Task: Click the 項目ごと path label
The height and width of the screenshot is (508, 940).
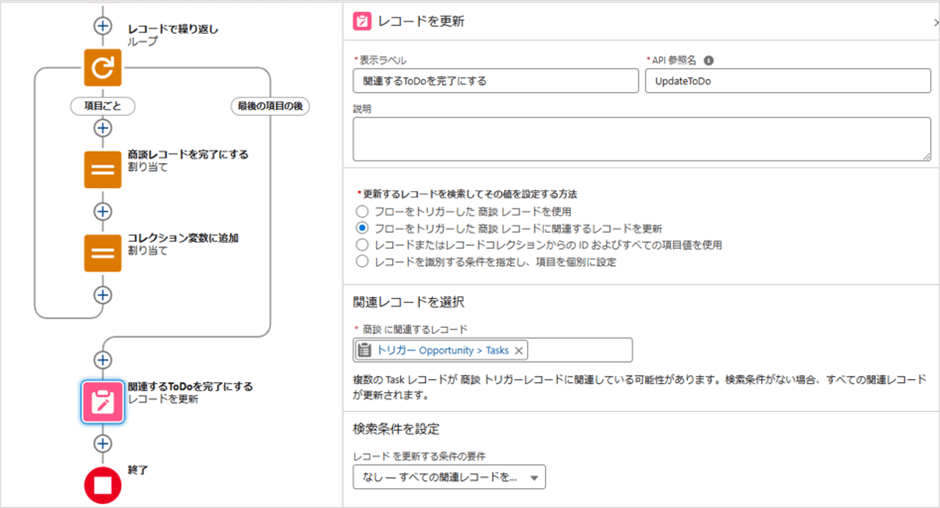Action: coord(103,106)
